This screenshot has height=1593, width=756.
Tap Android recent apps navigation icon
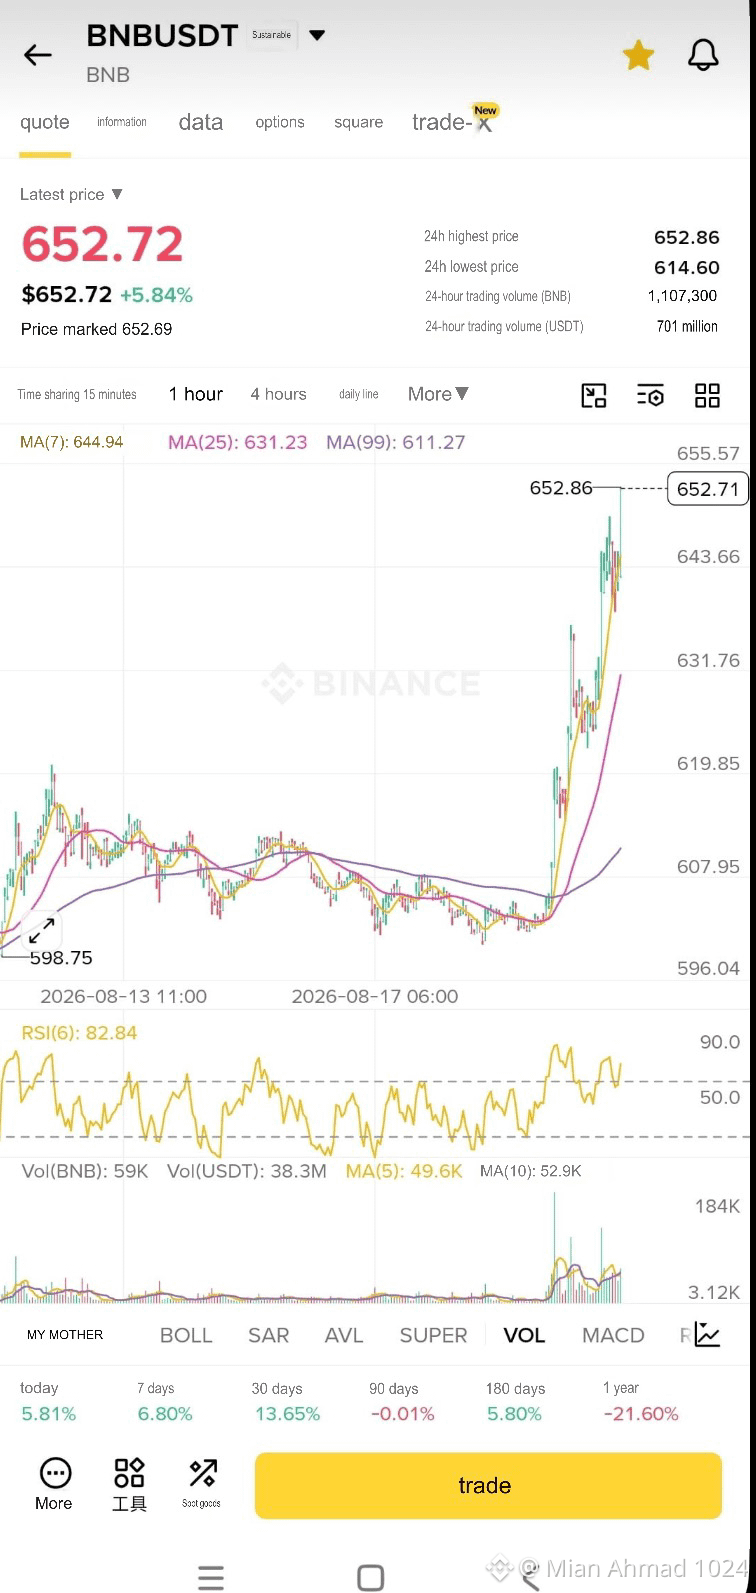[211, 1577]
